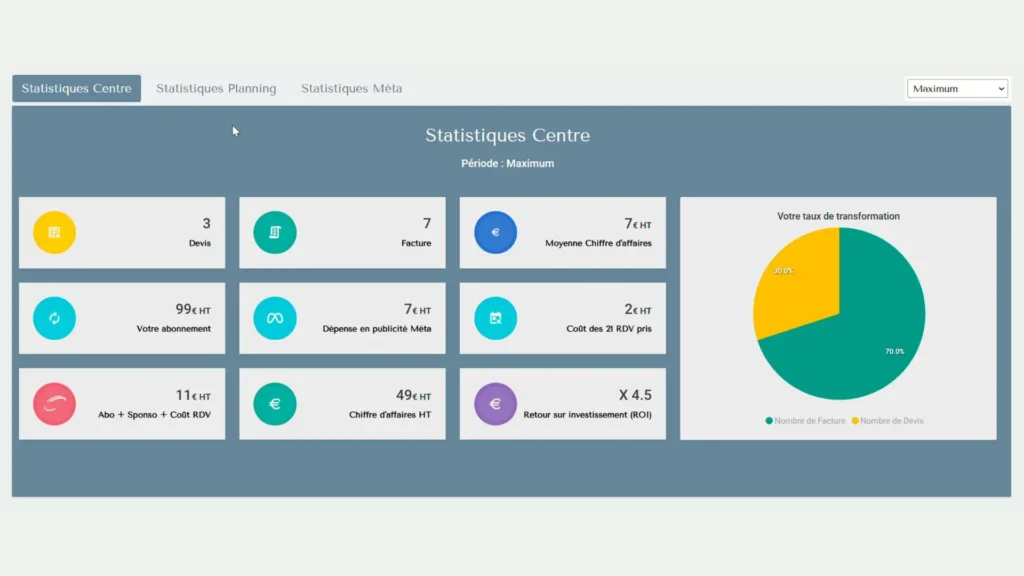The image size is (1024, 576).
Task: Click the Votre taux de transformation chart title
Action: click(838, 216)
